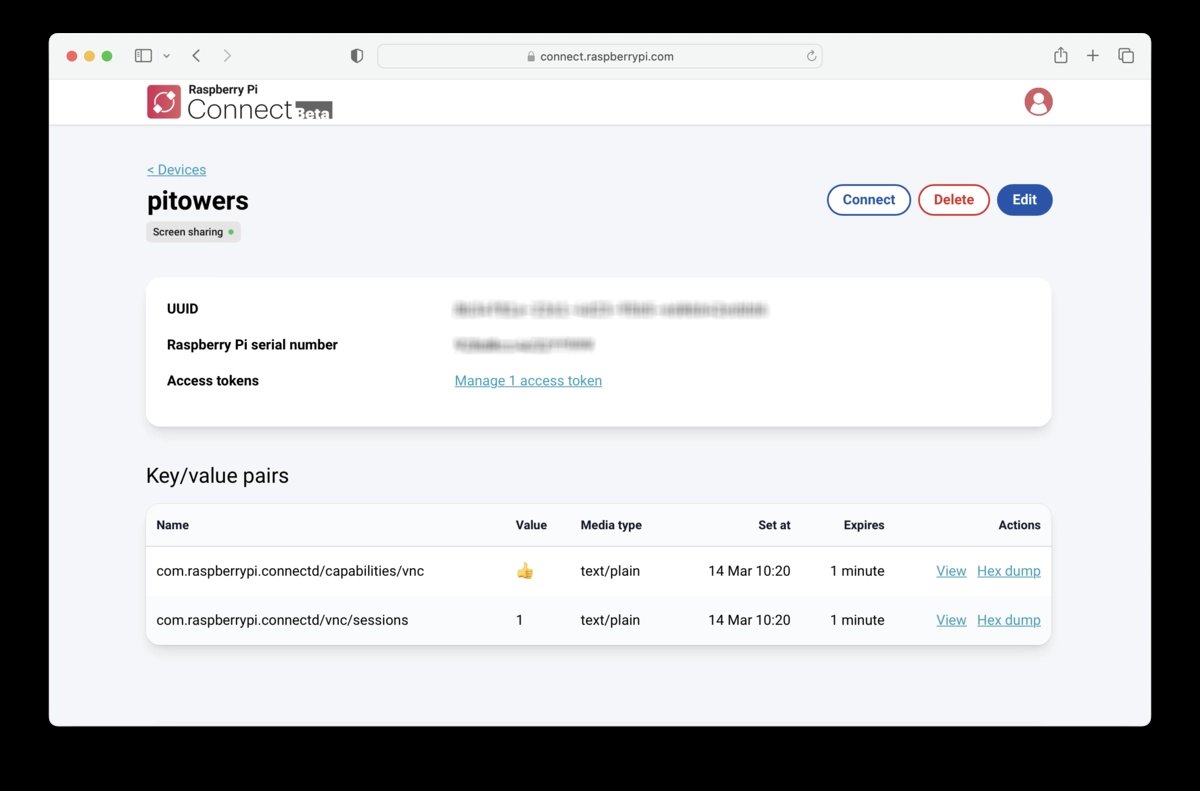
Task: Open Hex dump for vnc/sessions
Action: [x=1009, y=620]
